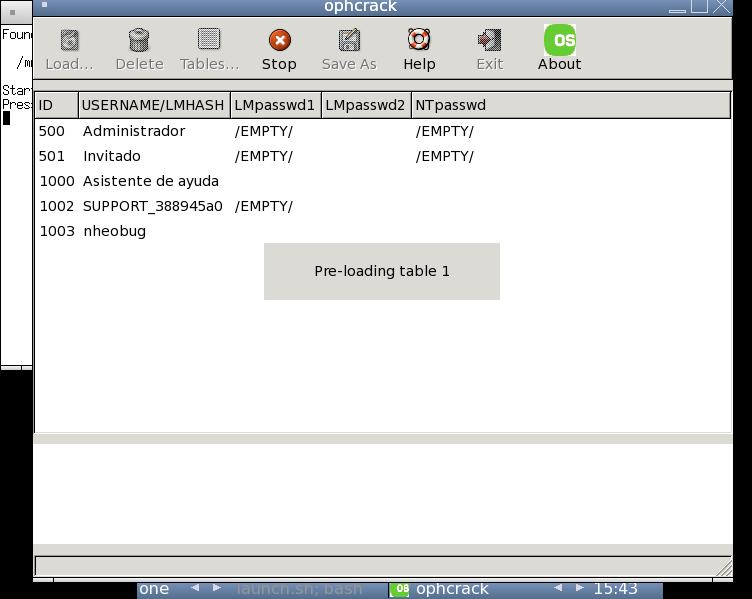
Task: Select the Administrador user row
Action: [x=383, y=131]
